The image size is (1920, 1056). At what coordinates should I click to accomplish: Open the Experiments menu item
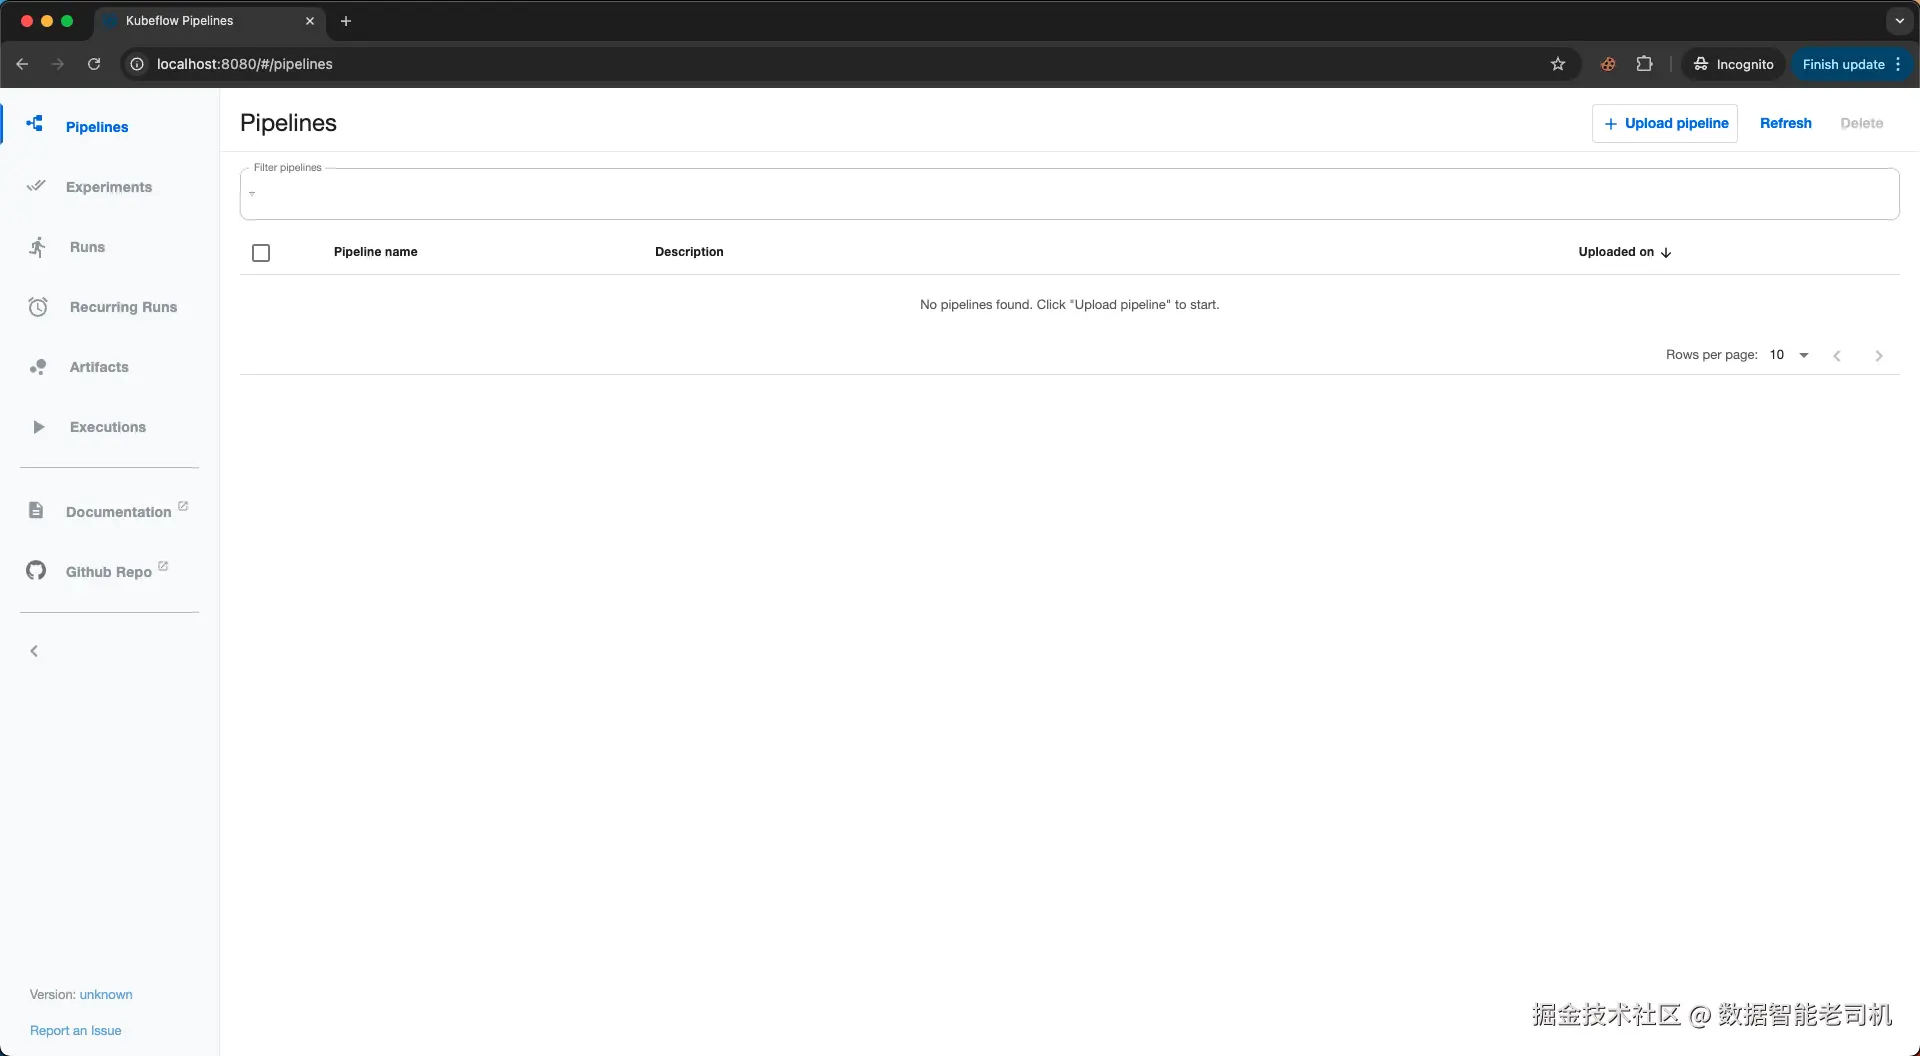(109, 187)
